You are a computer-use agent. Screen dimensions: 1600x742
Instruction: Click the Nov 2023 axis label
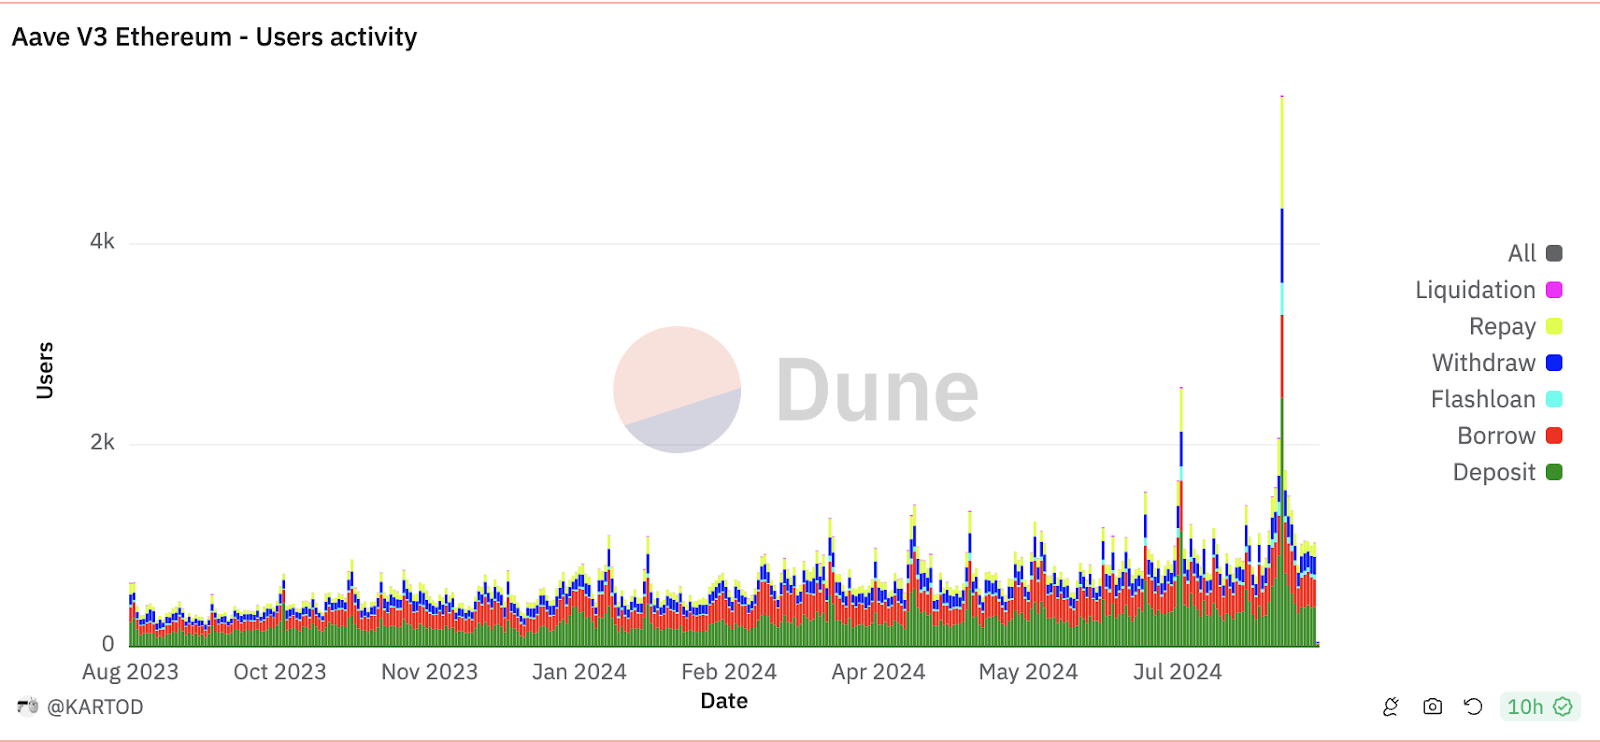(x=430, y=672)
